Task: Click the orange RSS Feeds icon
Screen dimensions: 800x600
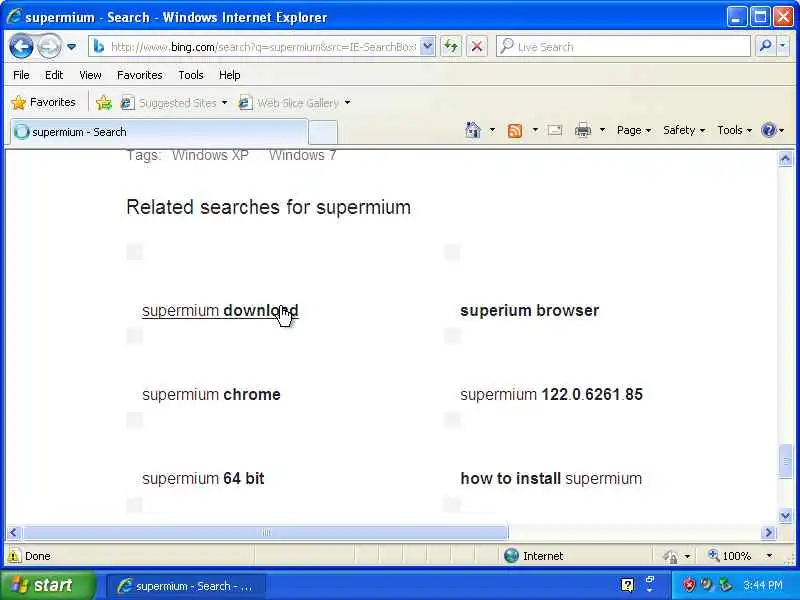Action: (x=515, y=131)
